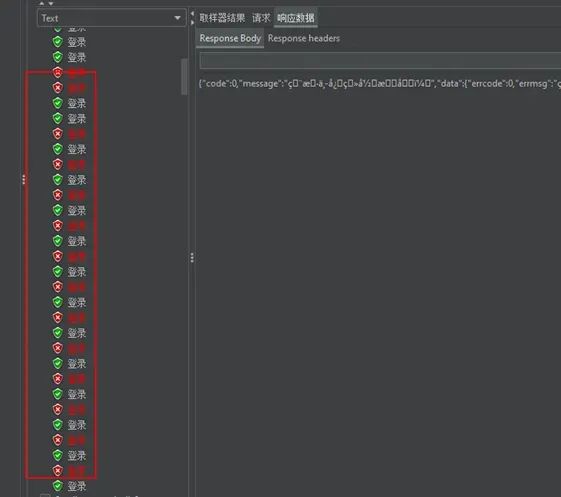Open the Text renderer dropdown

tap(111, 18)
